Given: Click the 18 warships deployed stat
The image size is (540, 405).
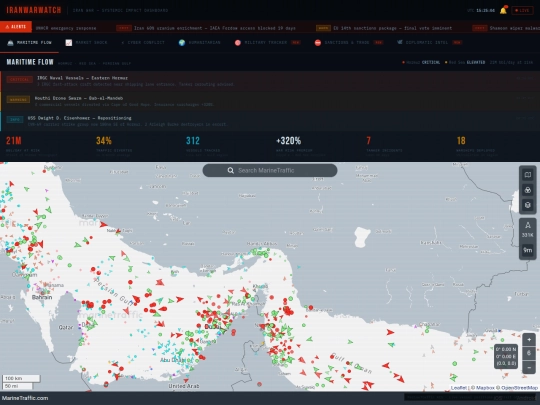Looking at the screenshot, I should click(x=461, y=141).
